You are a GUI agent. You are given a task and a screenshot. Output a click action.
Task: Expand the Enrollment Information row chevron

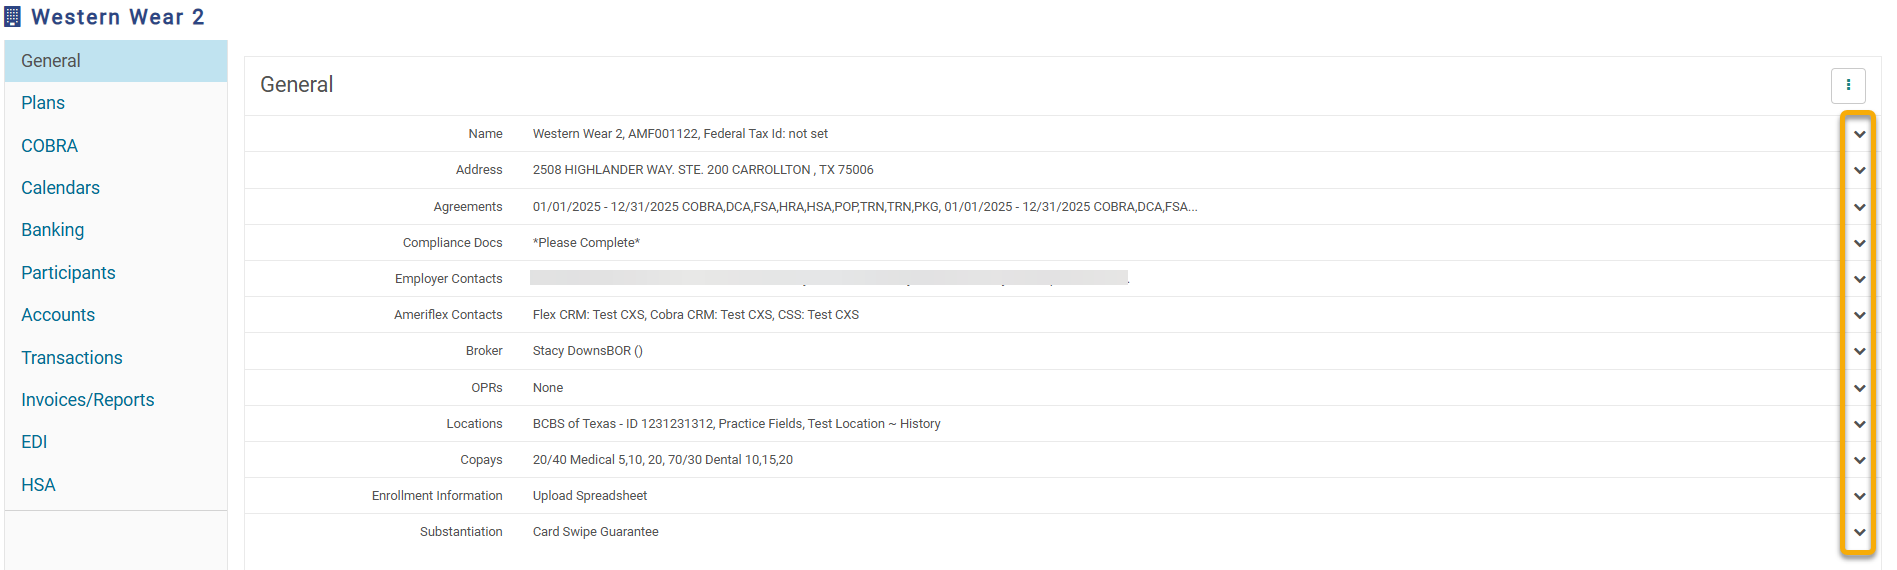pos(1859,496)
